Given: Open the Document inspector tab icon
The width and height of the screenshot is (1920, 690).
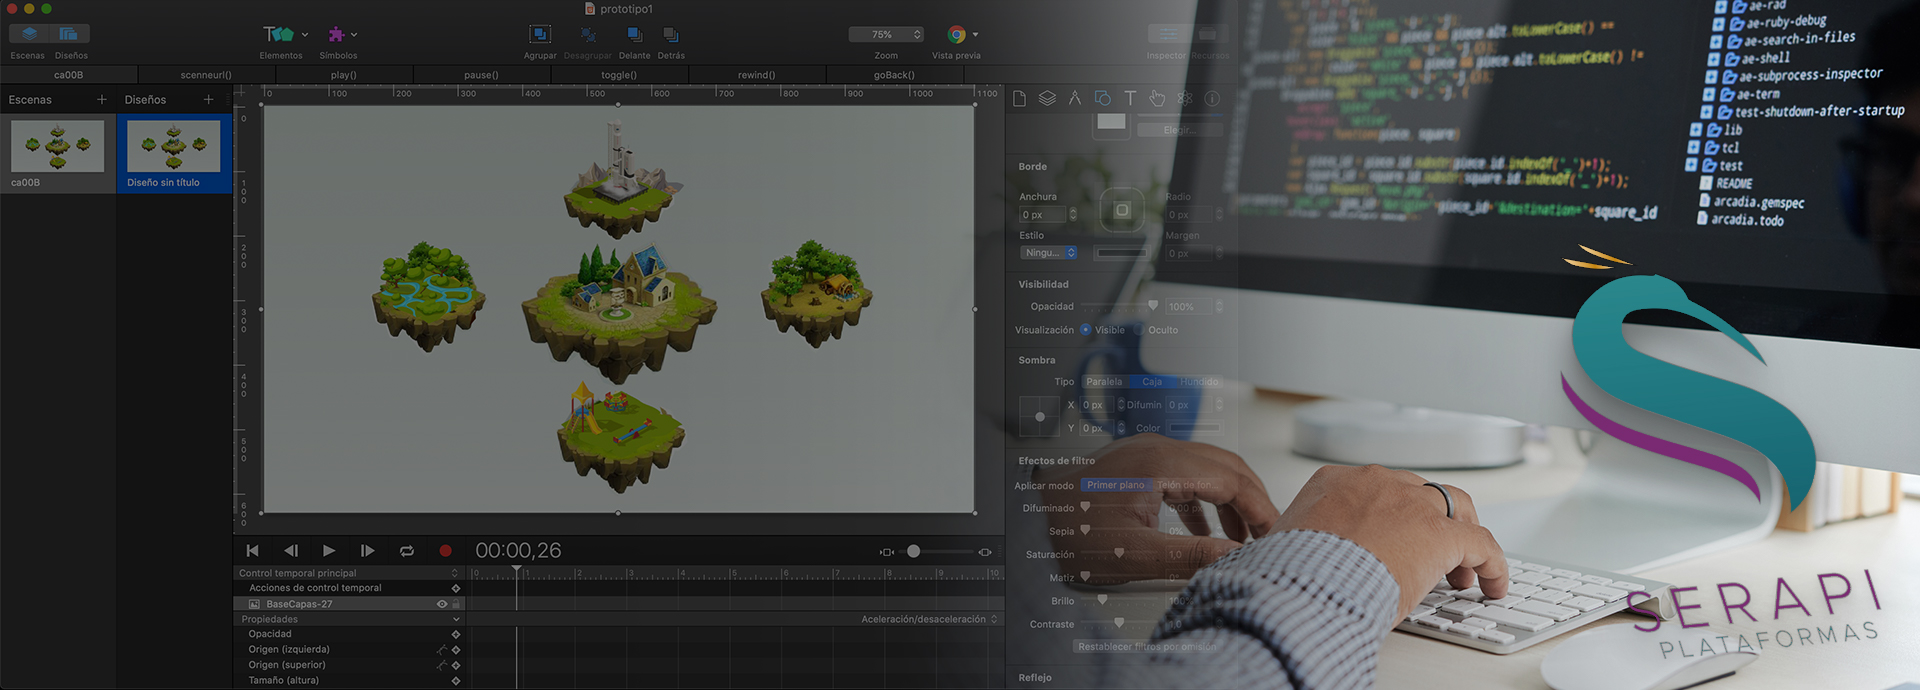Looking at the screenshot, I should point(1019,98).
